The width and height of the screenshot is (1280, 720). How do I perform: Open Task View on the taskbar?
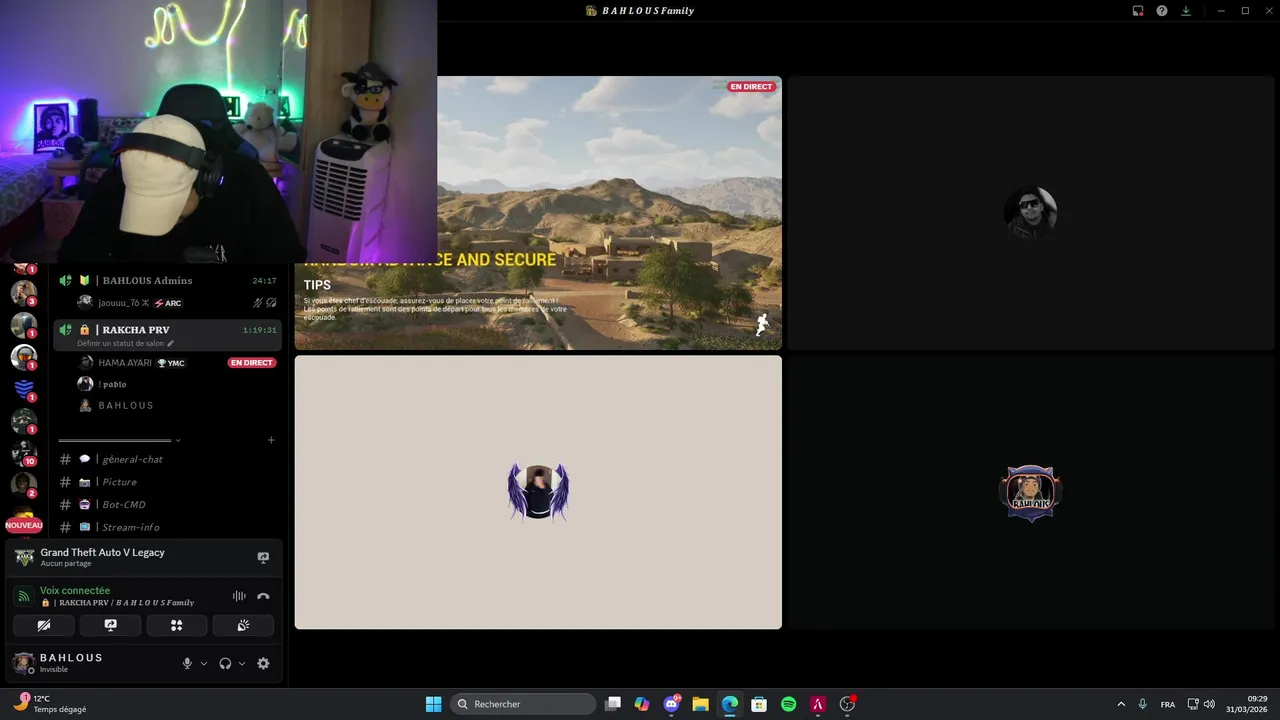613,704
